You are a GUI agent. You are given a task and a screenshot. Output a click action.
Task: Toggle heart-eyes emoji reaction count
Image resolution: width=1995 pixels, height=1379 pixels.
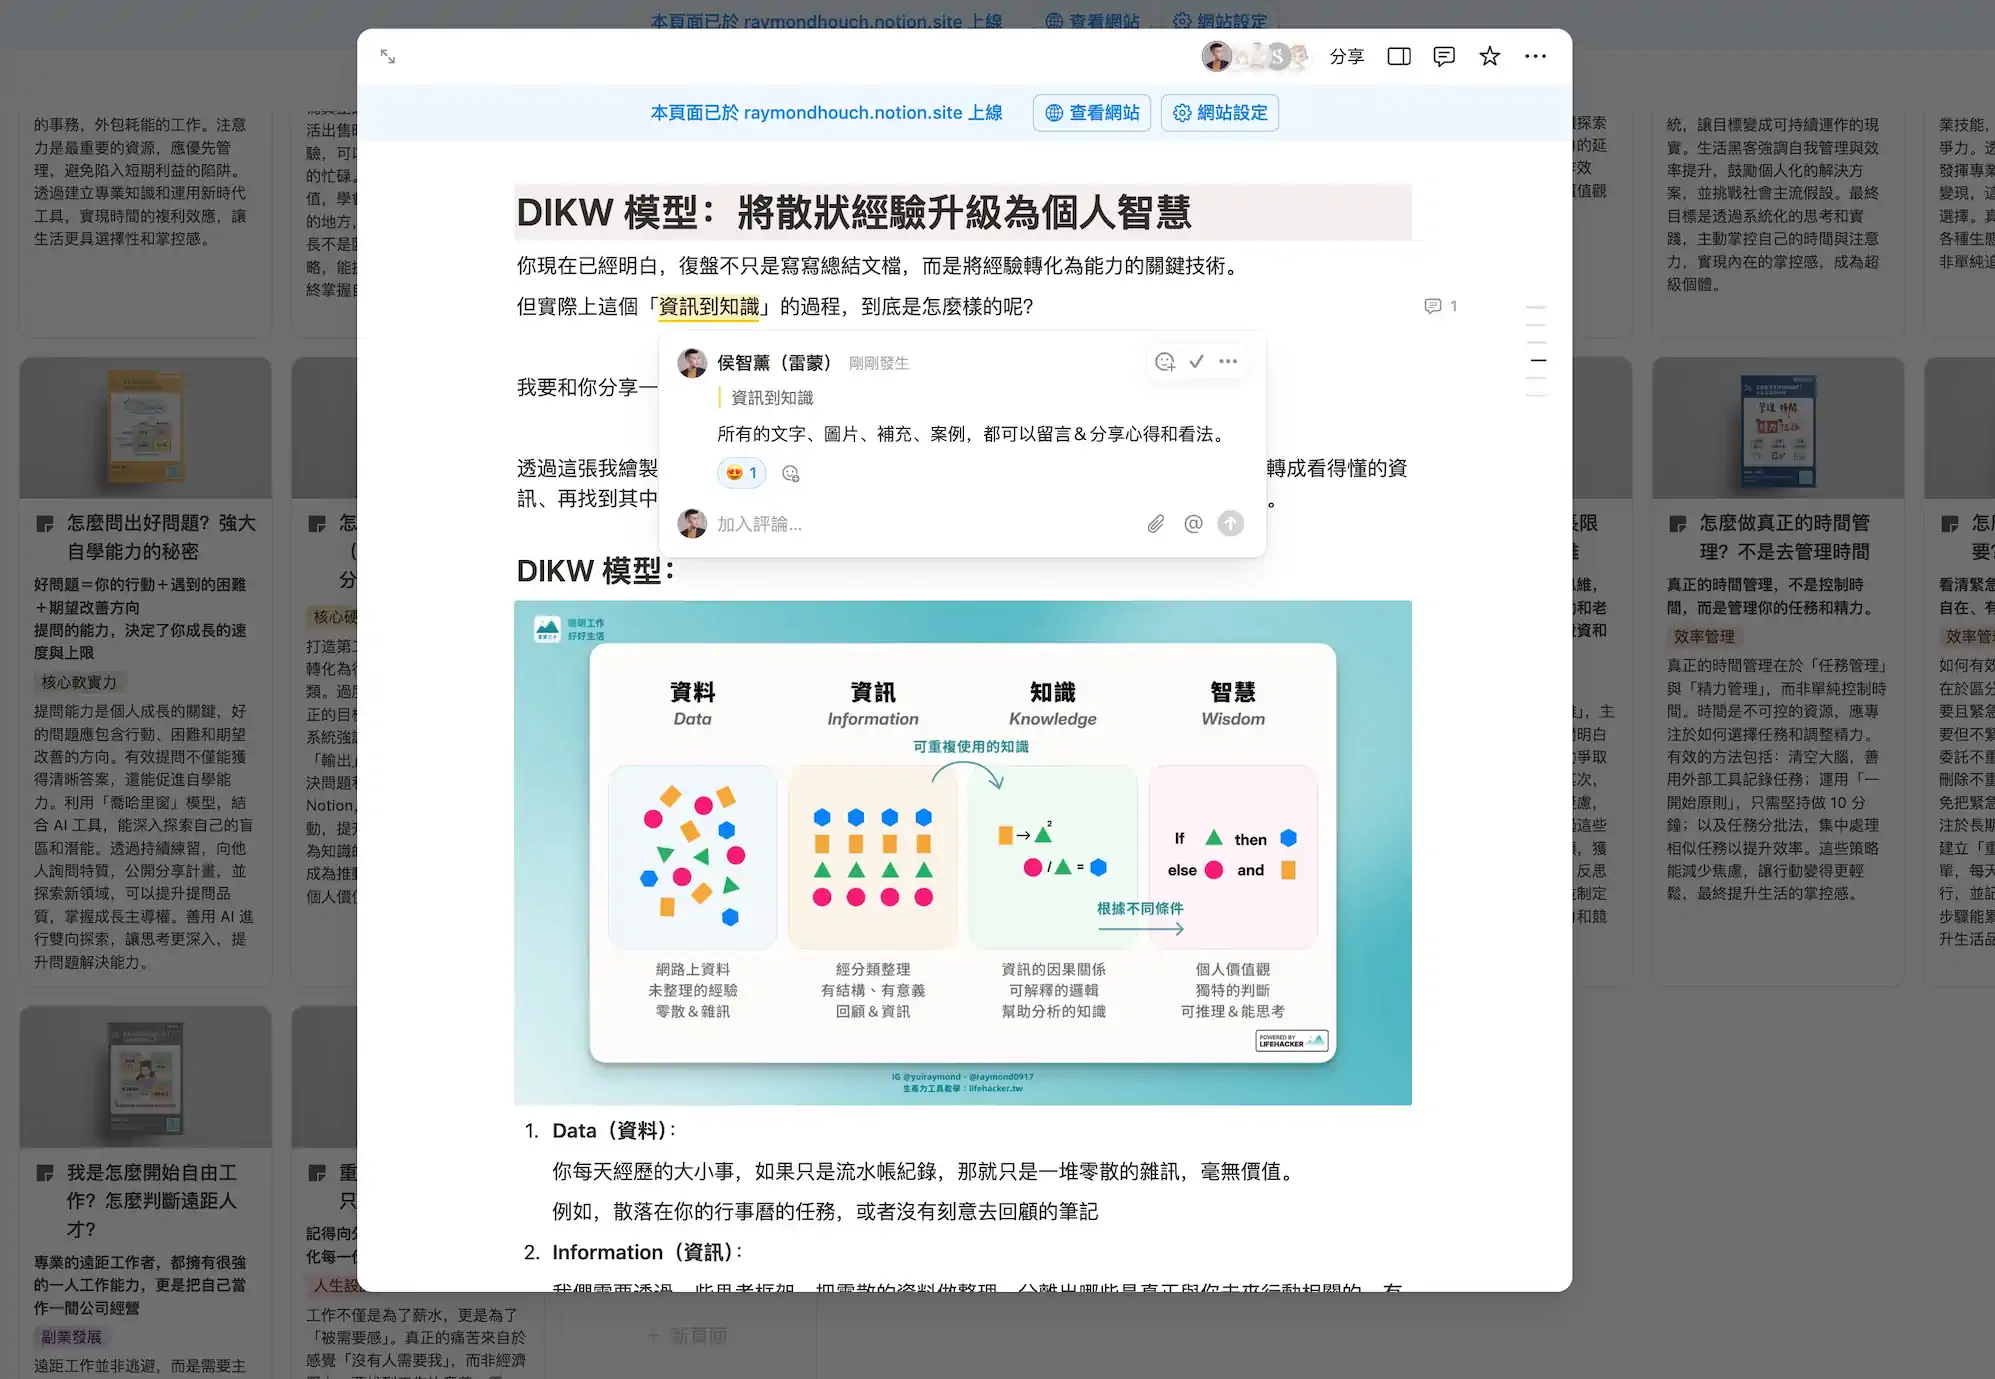point(741,473)
